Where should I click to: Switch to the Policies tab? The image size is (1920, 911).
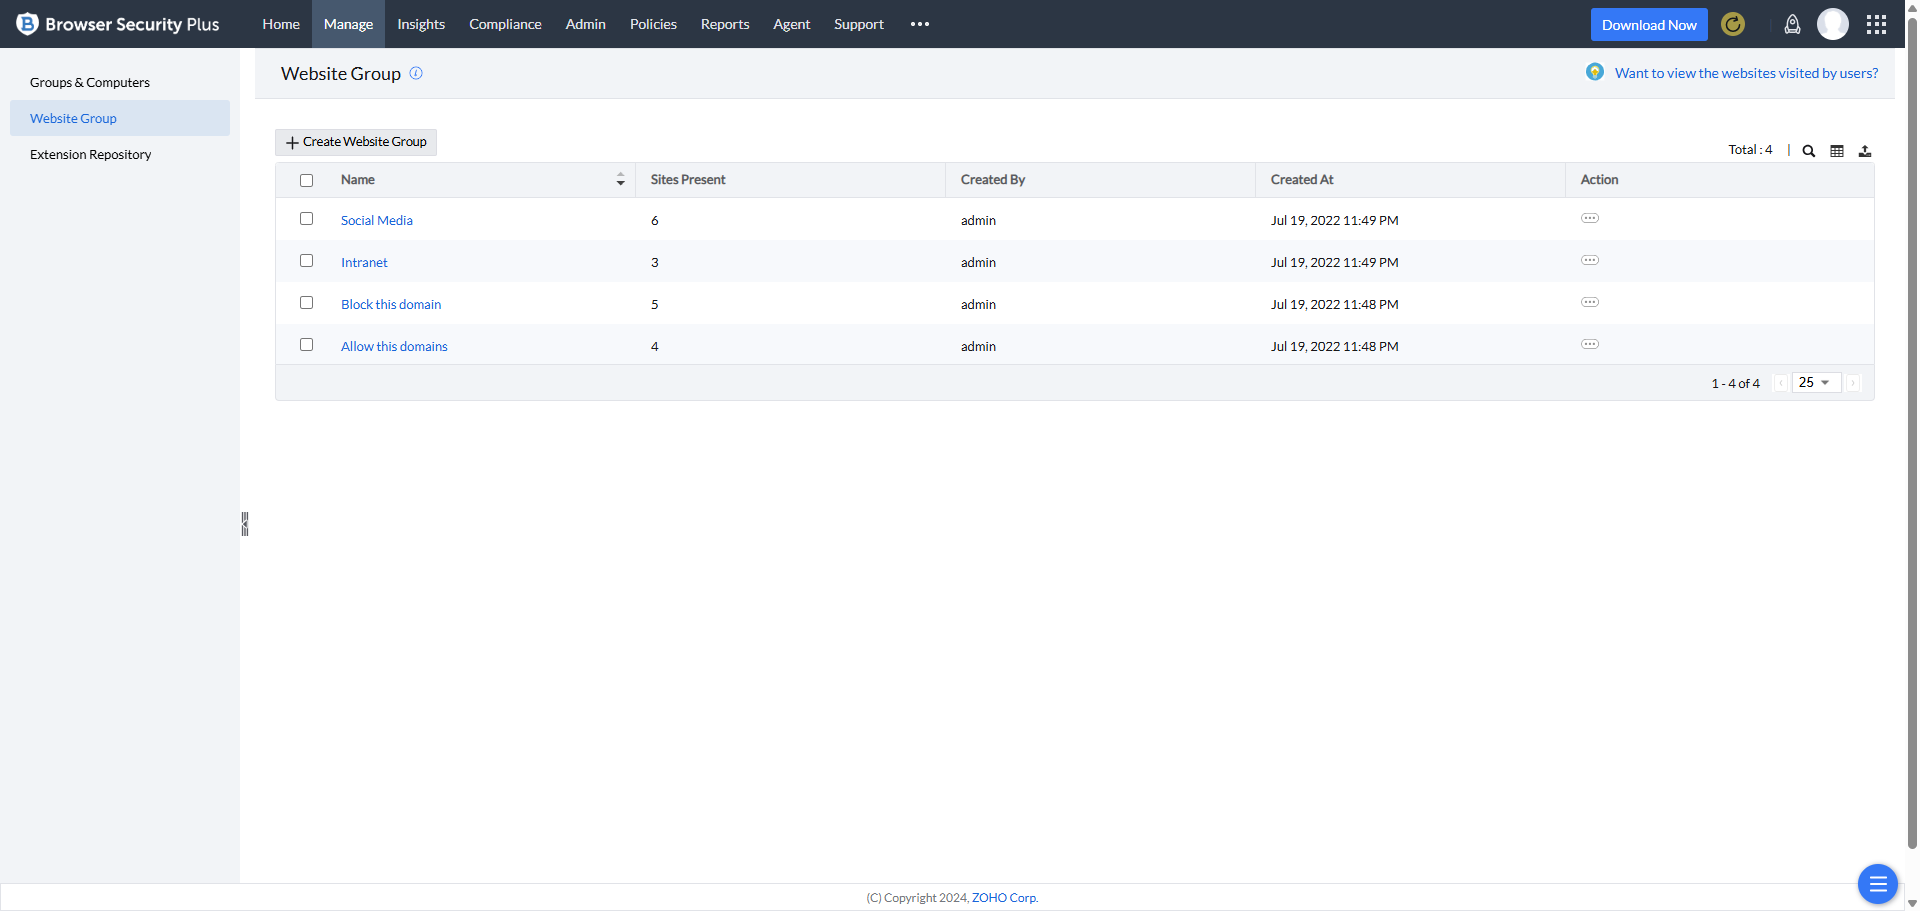(x=653, y=24)
